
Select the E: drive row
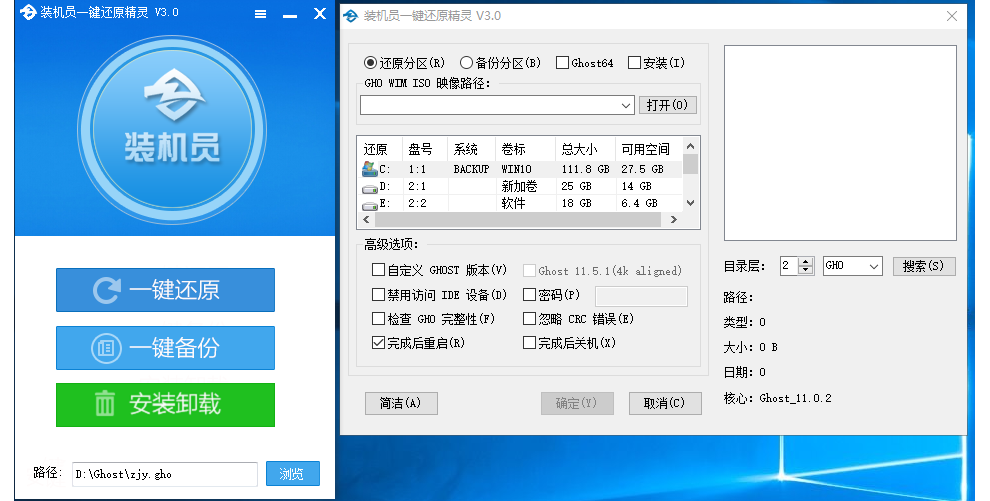[520, 203]
